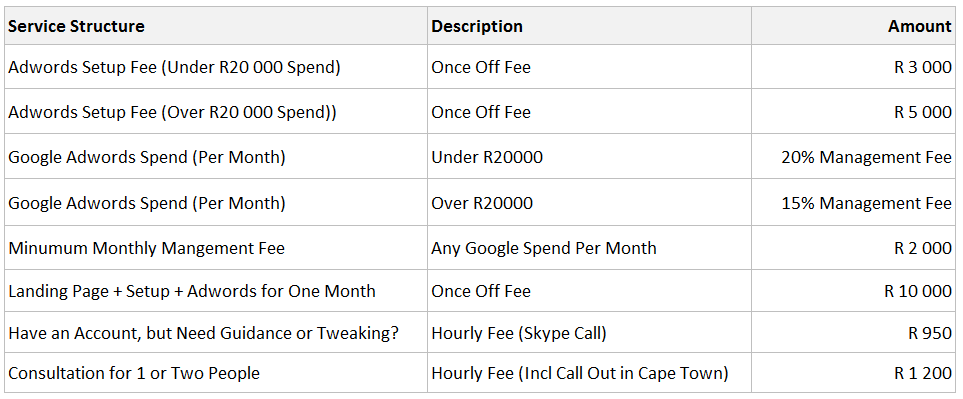Click Any Google Spend Per Month cell
The height and width of the screenshot is (399, 963).
pyautogui.click(x=589, y=247)
